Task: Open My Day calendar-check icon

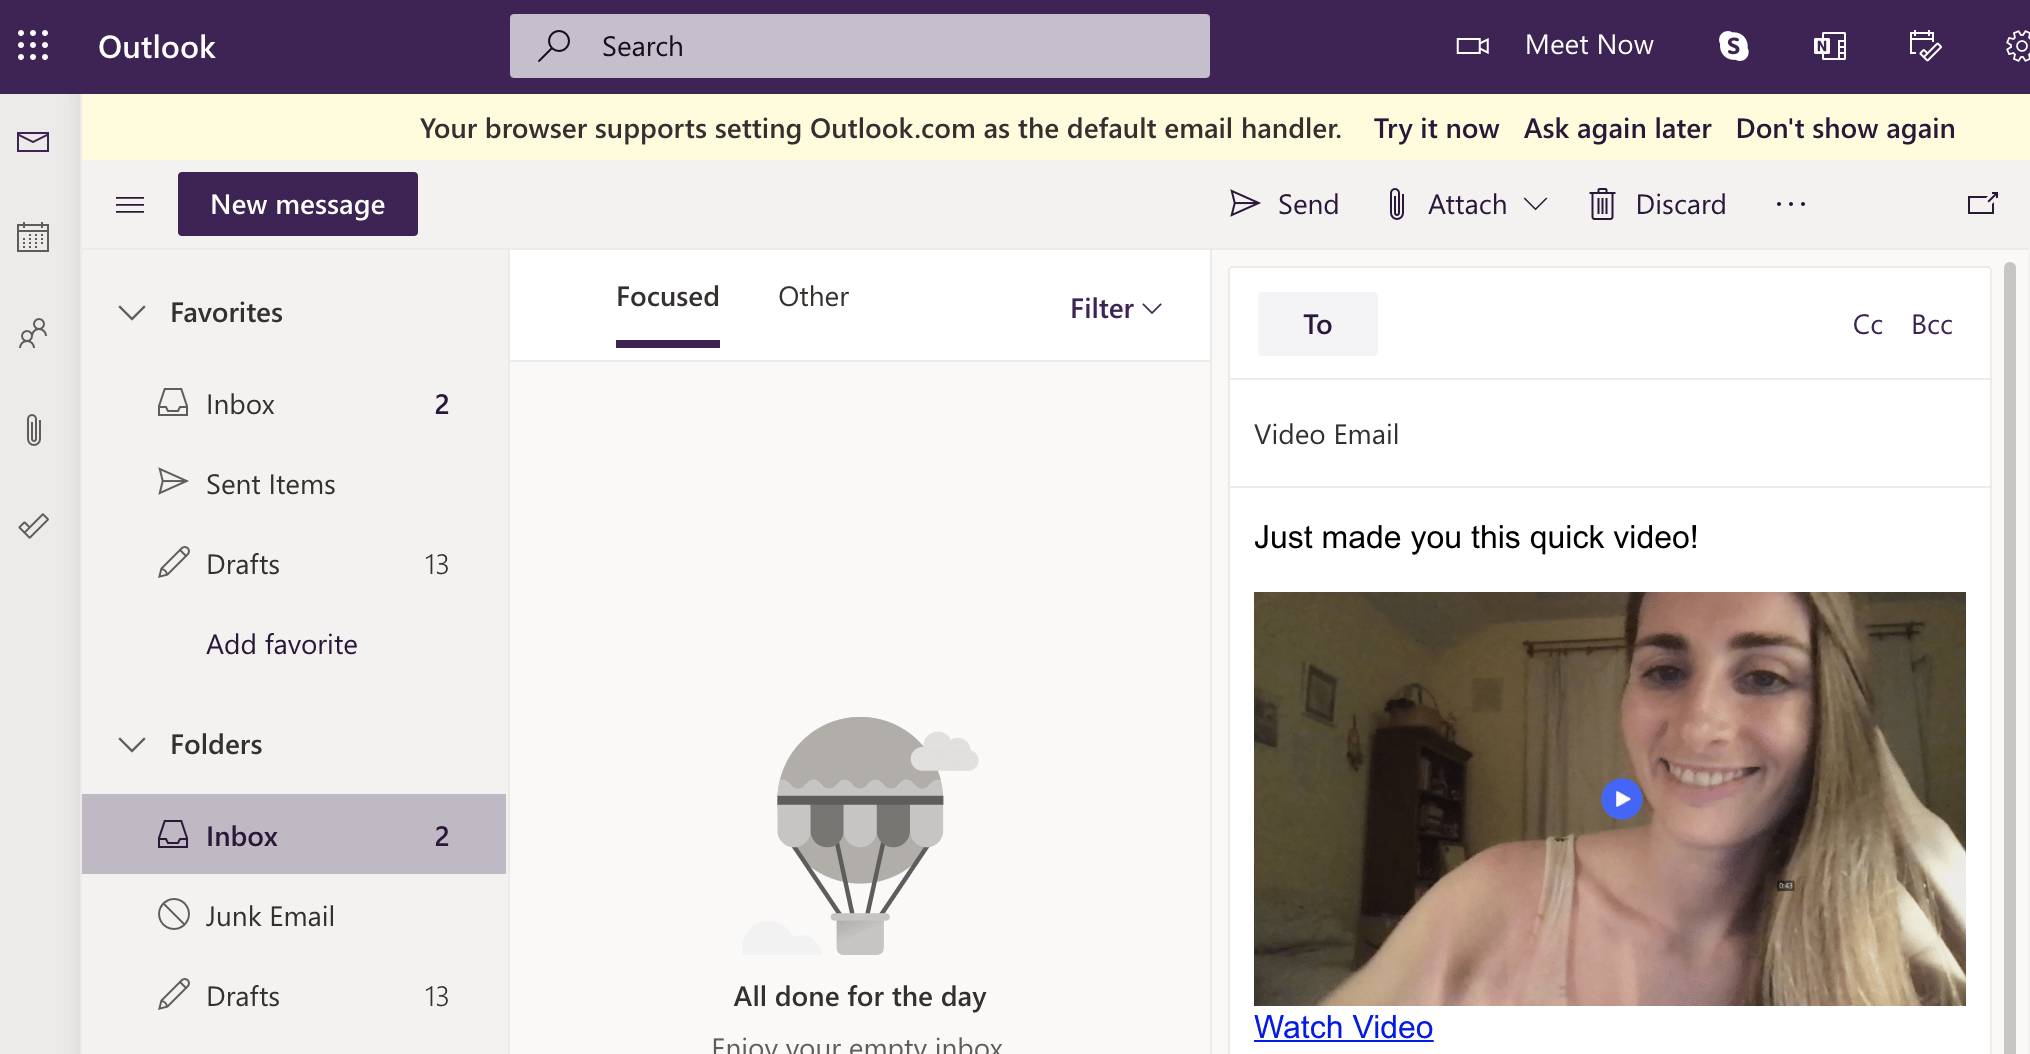Action: coord(1925,46)
